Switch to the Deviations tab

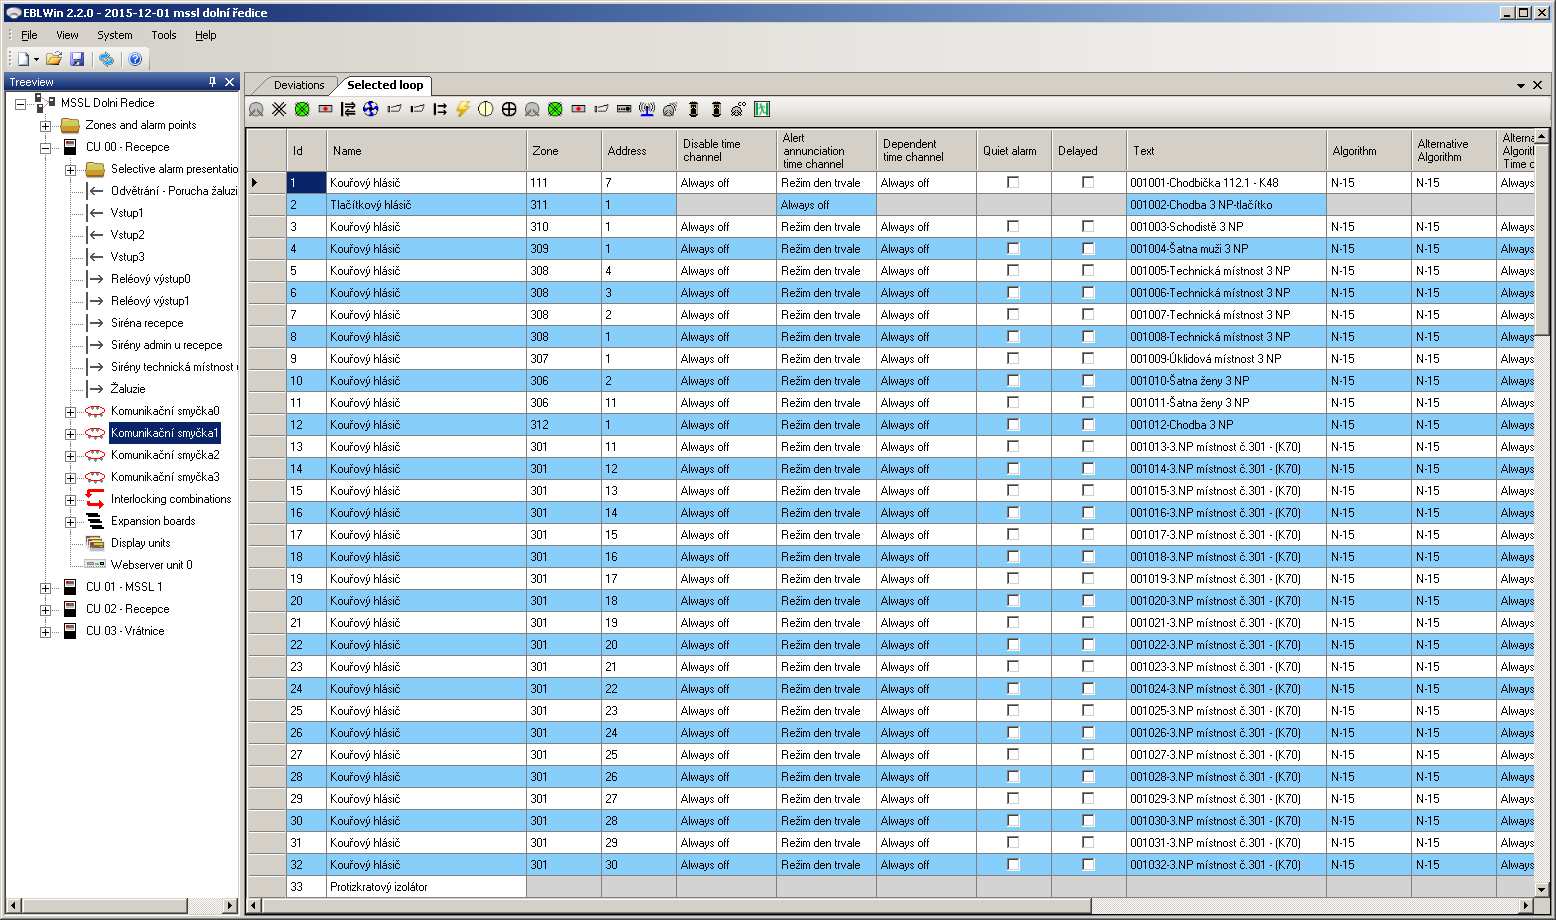299,85
